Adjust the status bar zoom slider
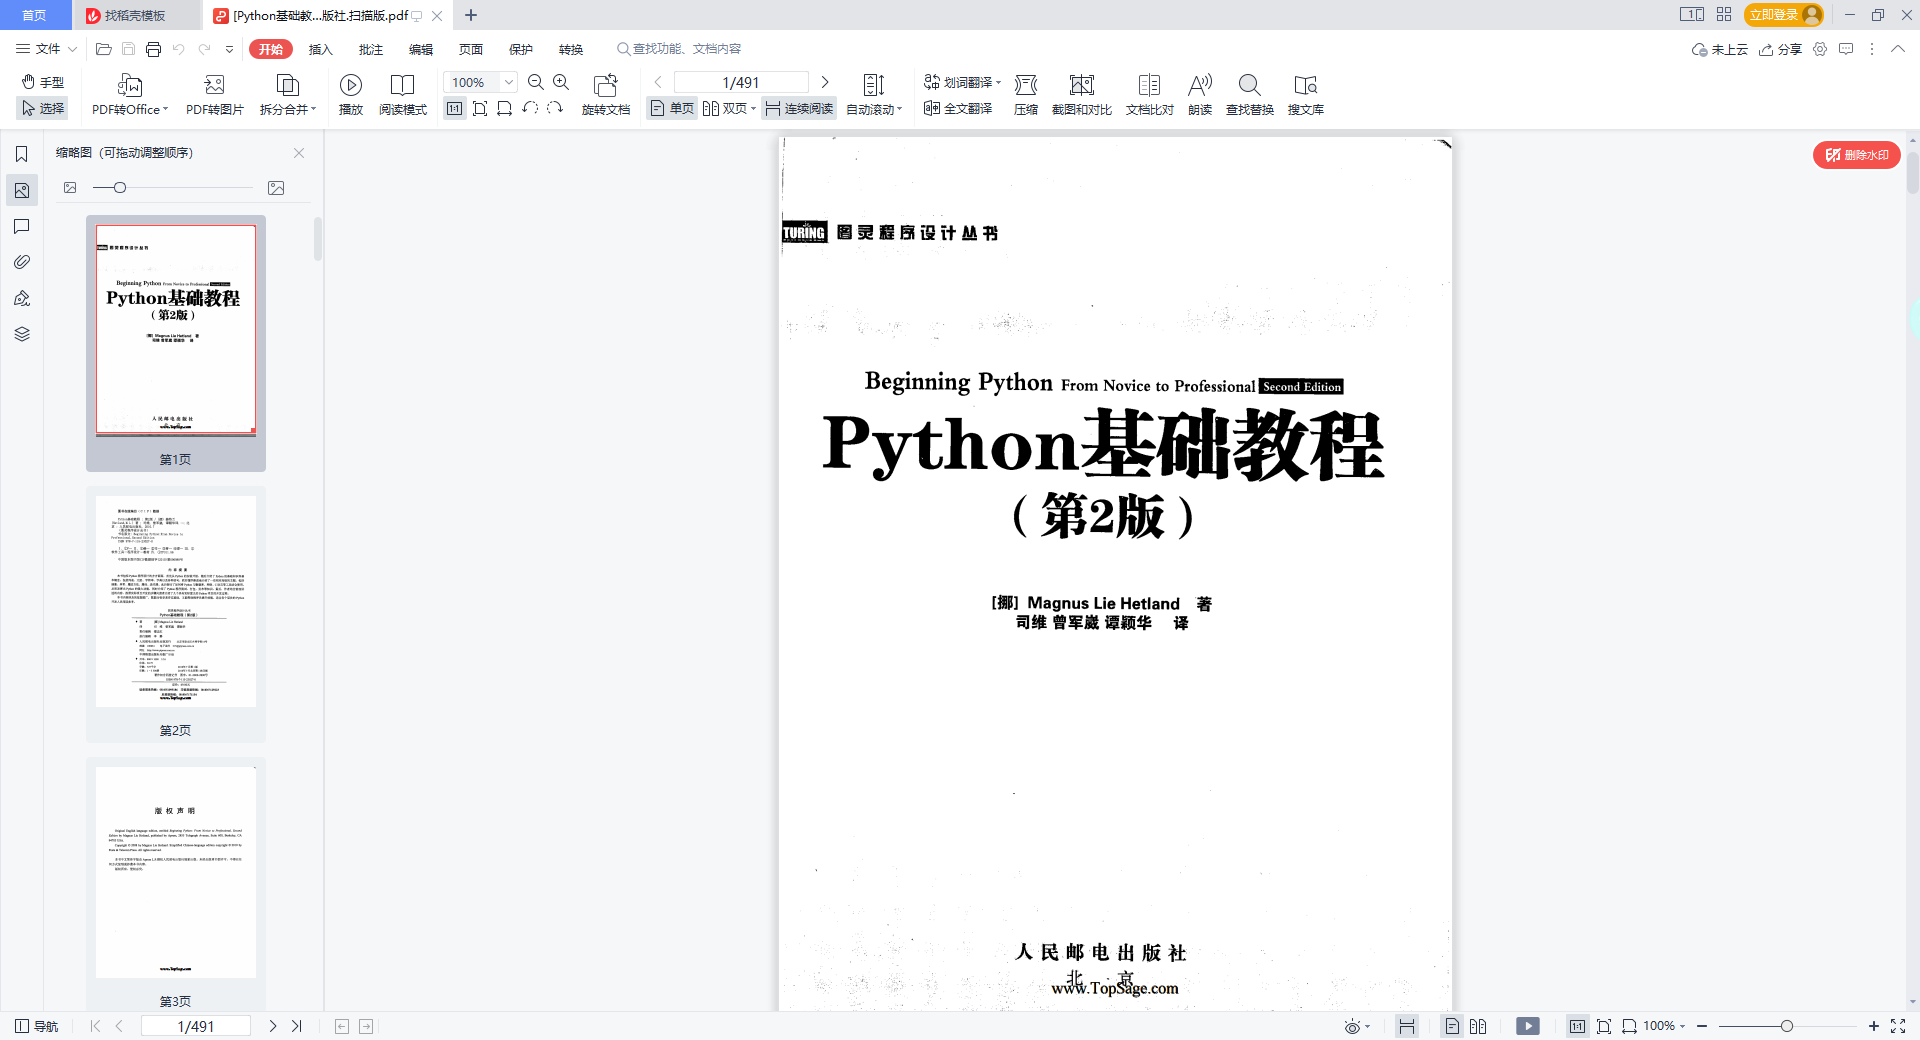The height and width of the screenshot is (1040, 1920). (1786, 1026)
